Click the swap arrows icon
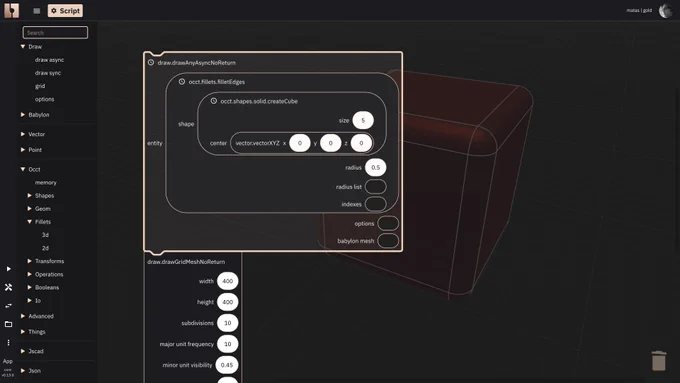680x383 pixels. click(8, 306)
